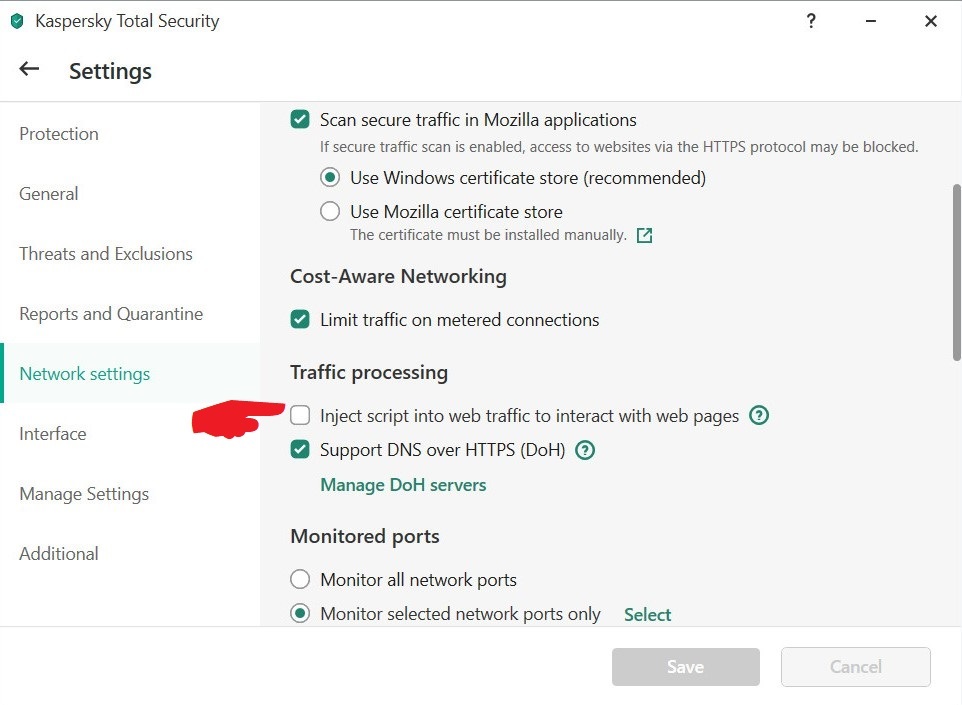Image resolution: width=962 pixels, height=705 pixels.
Task: Click the back arrow next to Settings
Action: (29, 69)
